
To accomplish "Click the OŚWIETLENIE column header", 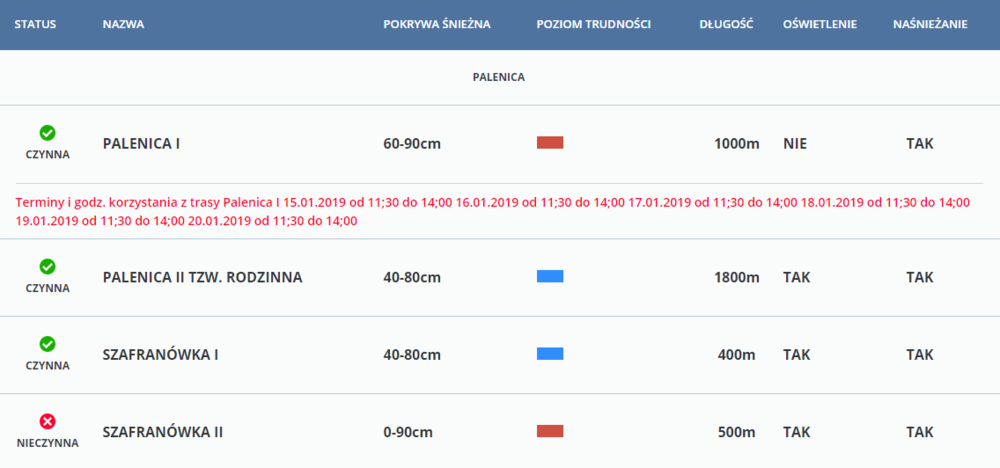I will (x=820, y=25).
